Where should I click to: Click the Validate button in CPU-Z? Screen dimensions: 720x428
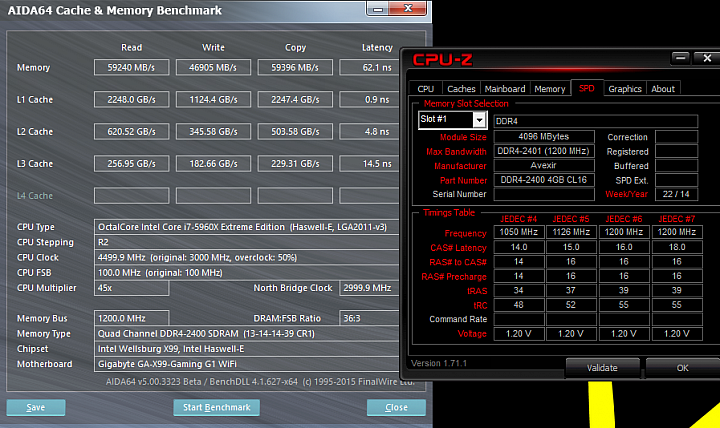point(602,368)
